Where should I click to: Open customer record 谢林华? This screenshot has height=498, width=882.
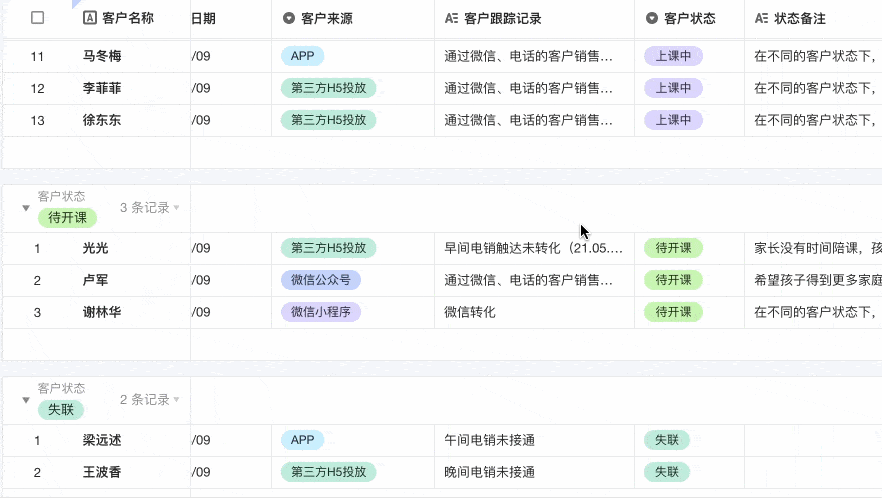[x=102, y=312]
